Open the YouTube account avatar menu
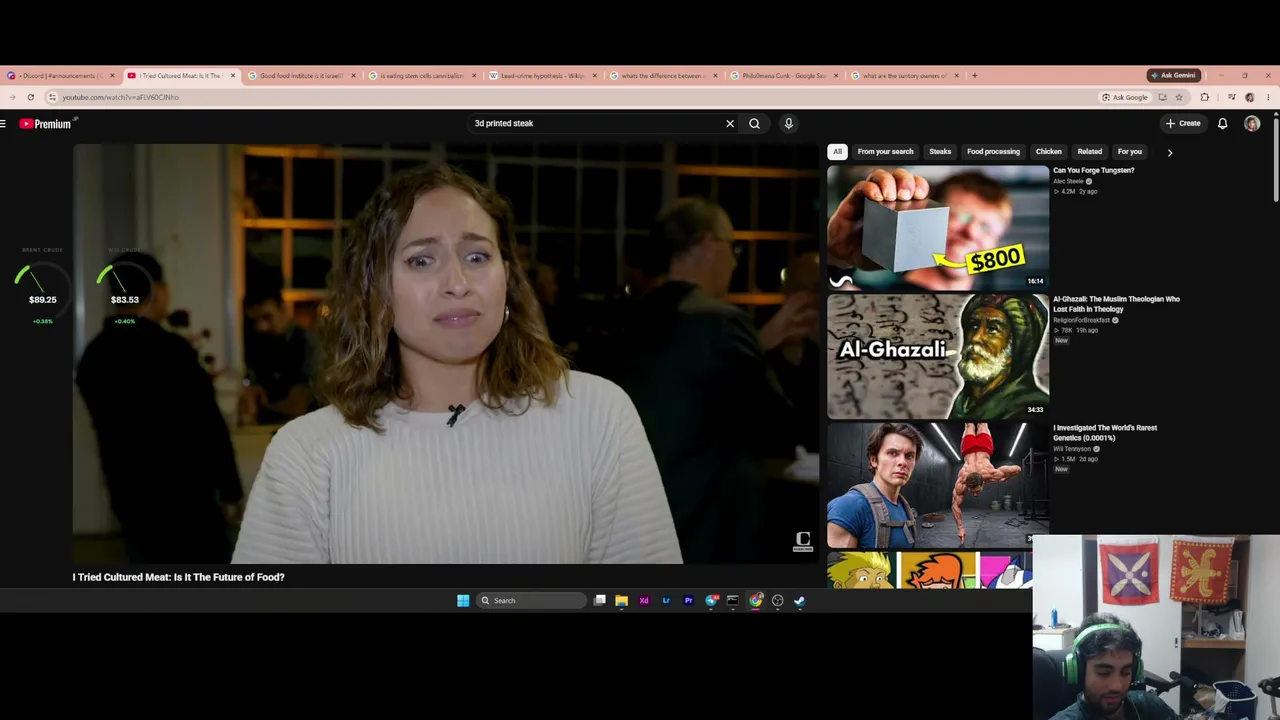The image size is (1280, 720). click(1252, 124)
